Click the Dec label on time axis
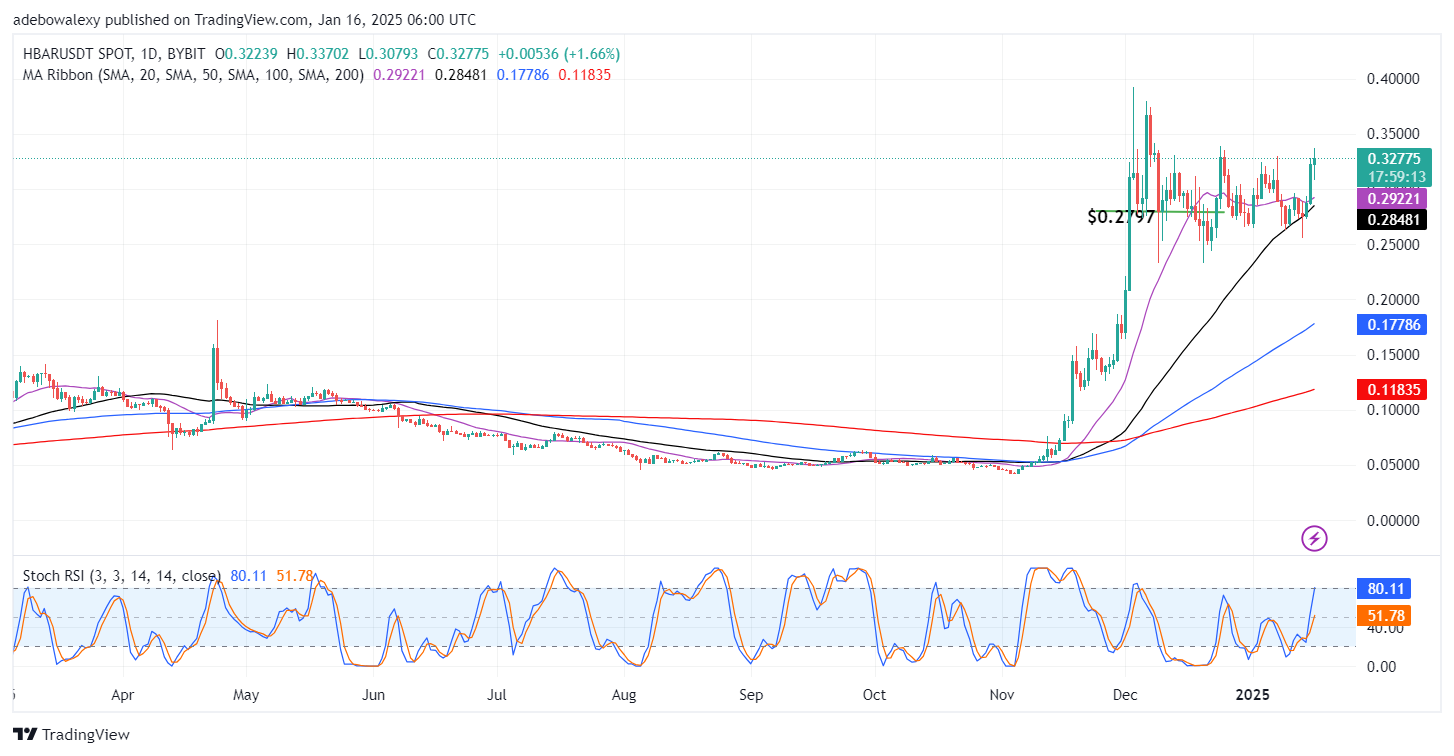The height and width of the screenshot is (756, 1454). [x=1126, y=694]
